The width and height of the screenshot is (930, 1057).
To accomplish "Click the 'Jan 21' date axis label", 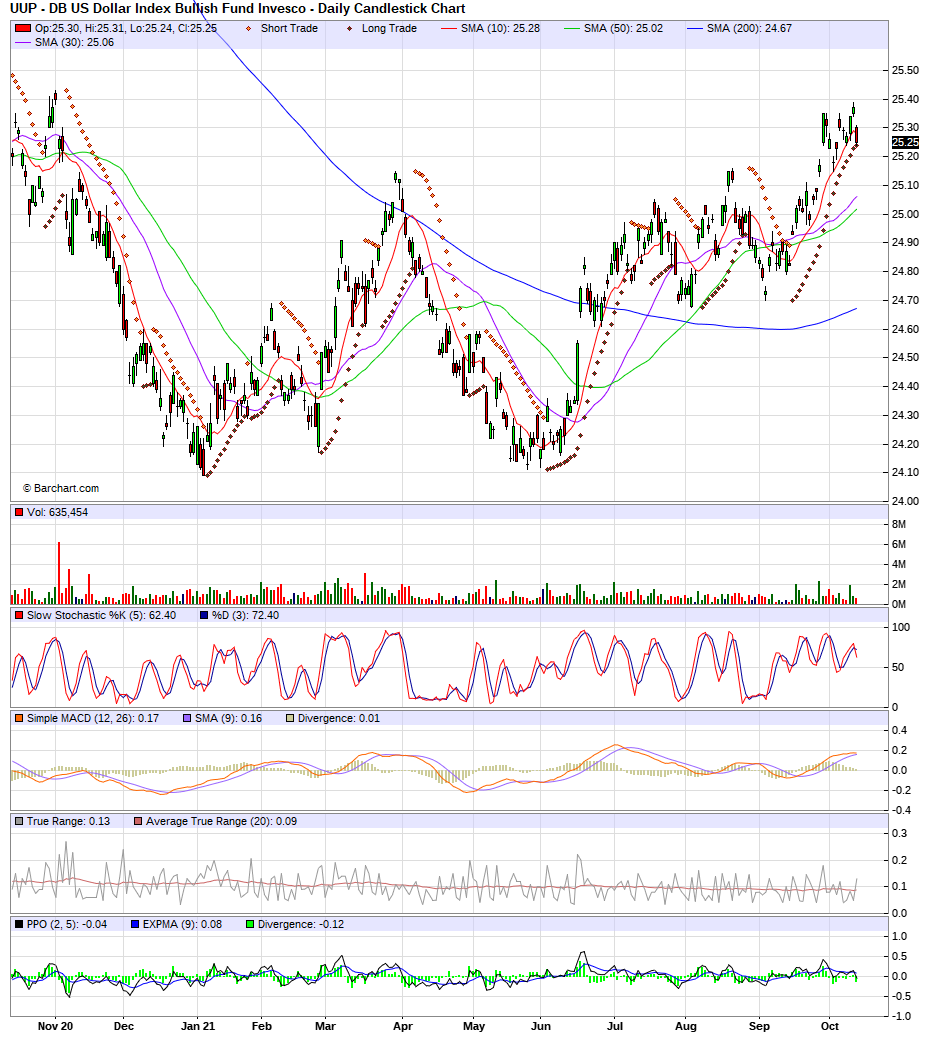I will point(198,1027).
